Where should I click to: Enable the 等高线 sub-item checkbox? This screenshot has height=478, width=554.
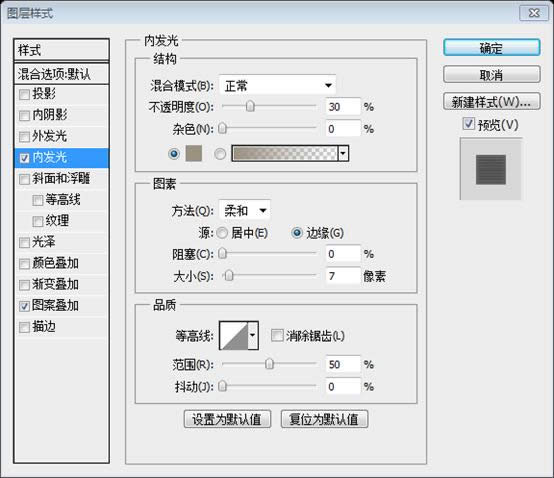tap(37, 200)
